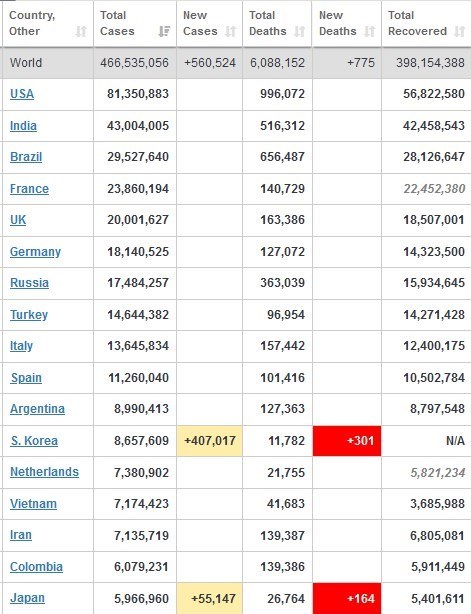The width and height of the screenshot is (471, 614).
Task: Sort by Total Deaths arrows icon
Action: coord(300,31)
